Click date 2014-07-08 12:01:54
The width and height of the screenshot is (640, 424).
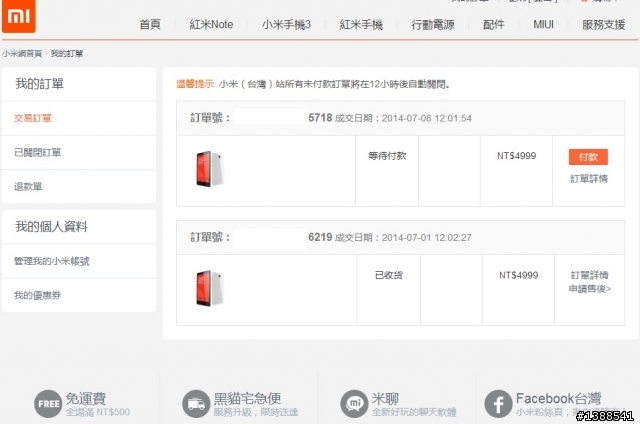(x=427, y=118)
